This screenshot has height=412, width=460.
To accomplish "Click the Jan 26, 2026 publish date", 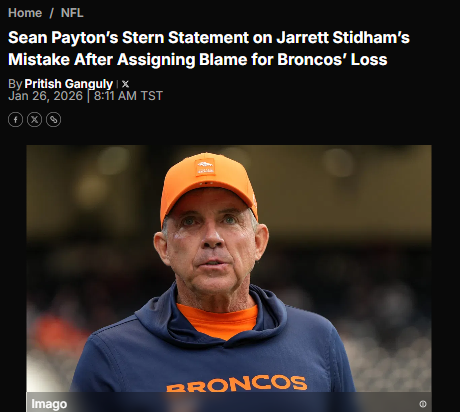I will coord(45,96).
